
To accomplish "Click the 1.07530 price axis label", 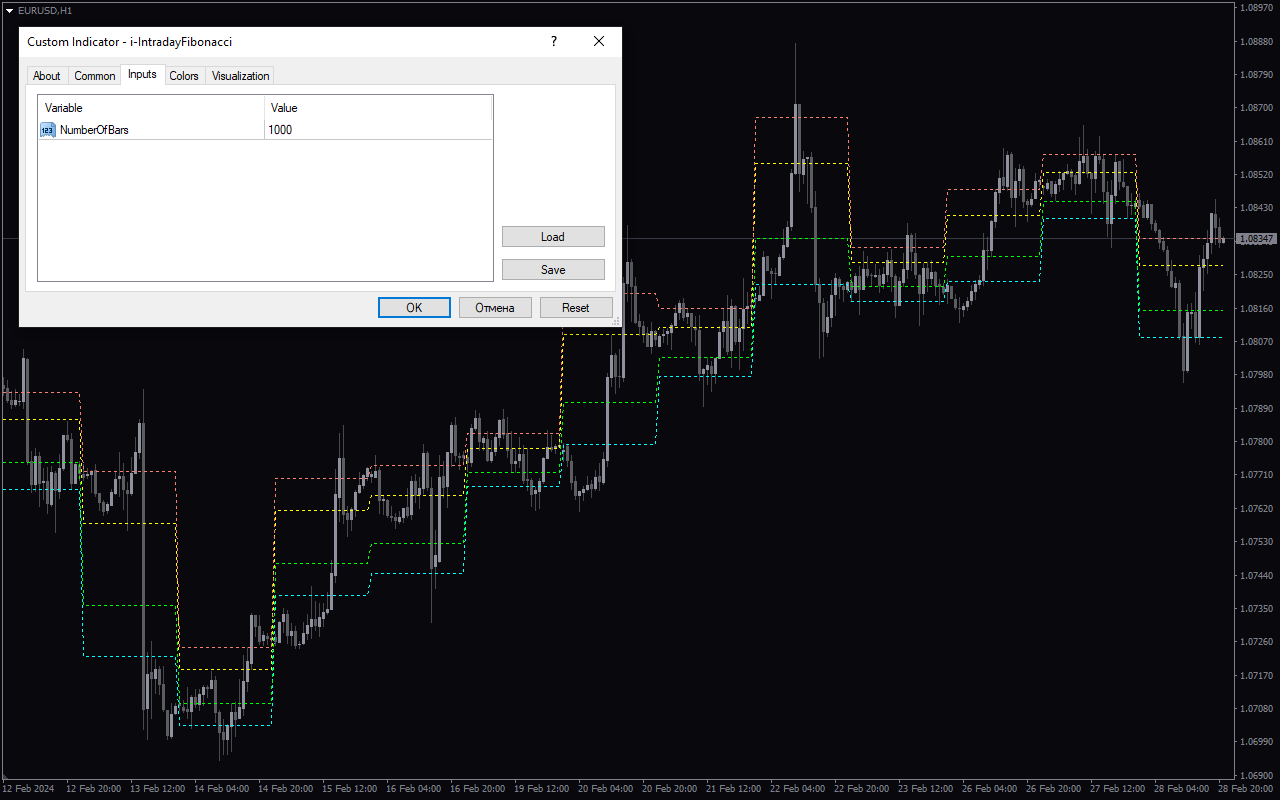I will [1257, 541].
